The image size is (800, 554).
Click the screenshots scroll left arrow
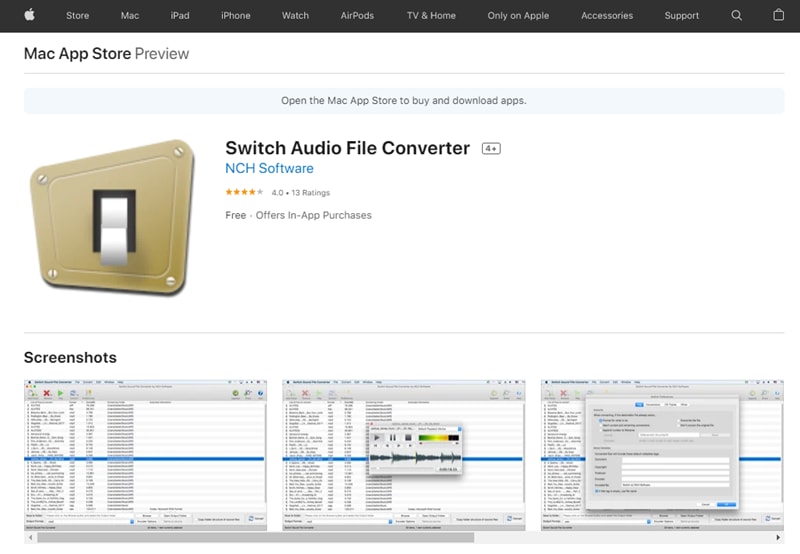tap(31, 538)
